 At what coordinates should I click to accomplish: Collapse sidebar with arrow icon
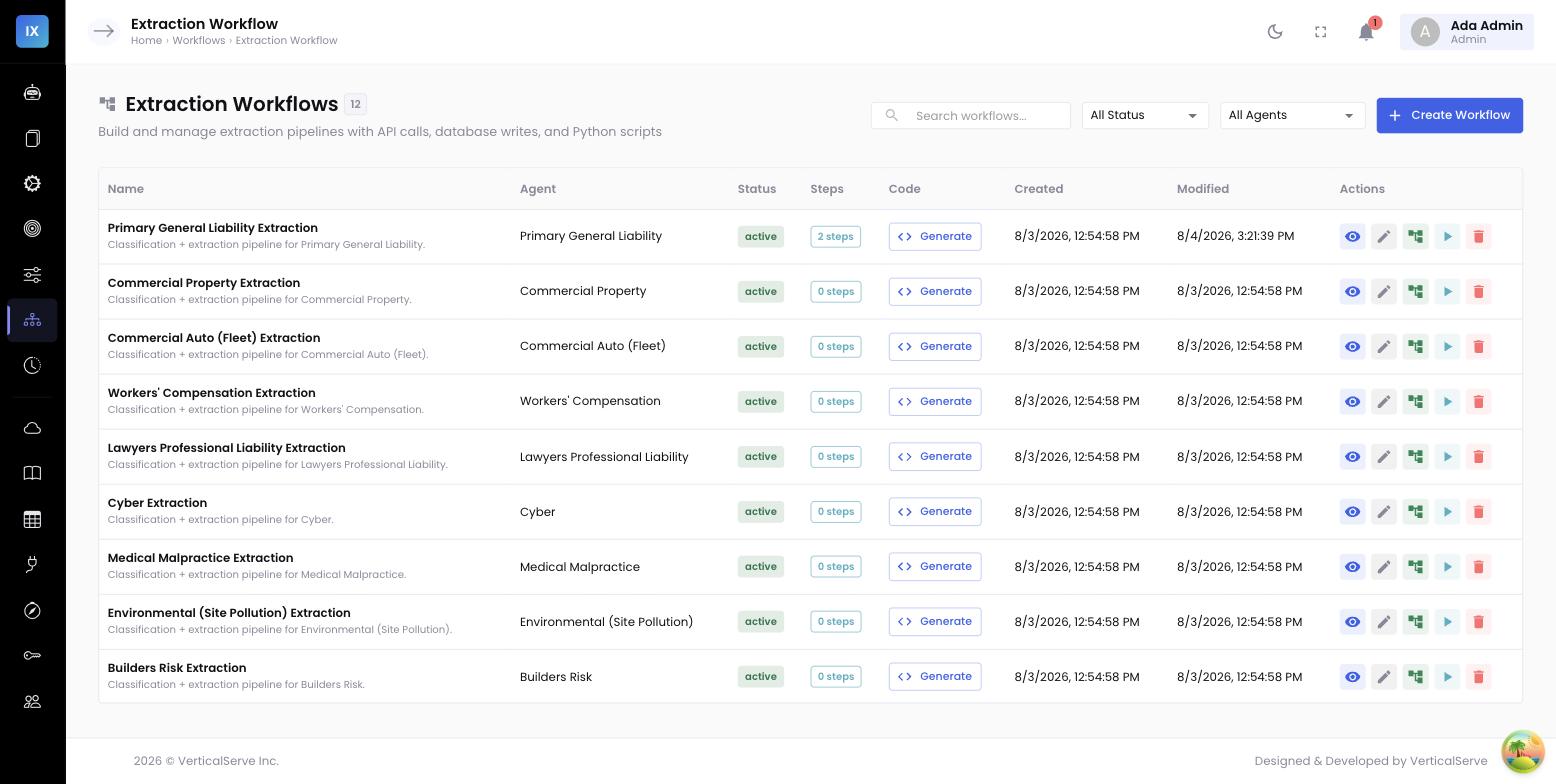click(103, 32)
